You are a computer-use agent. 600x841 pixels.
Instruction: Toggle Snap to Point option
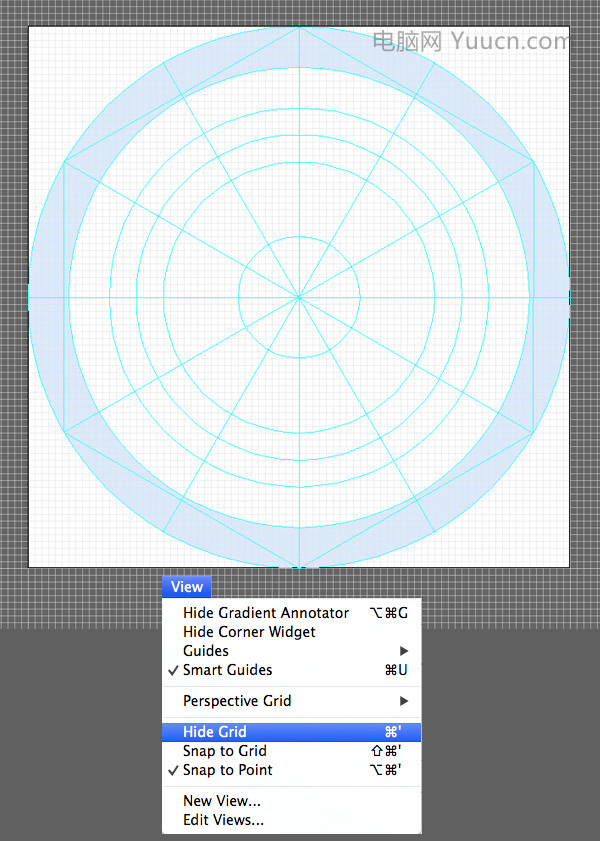292,770
